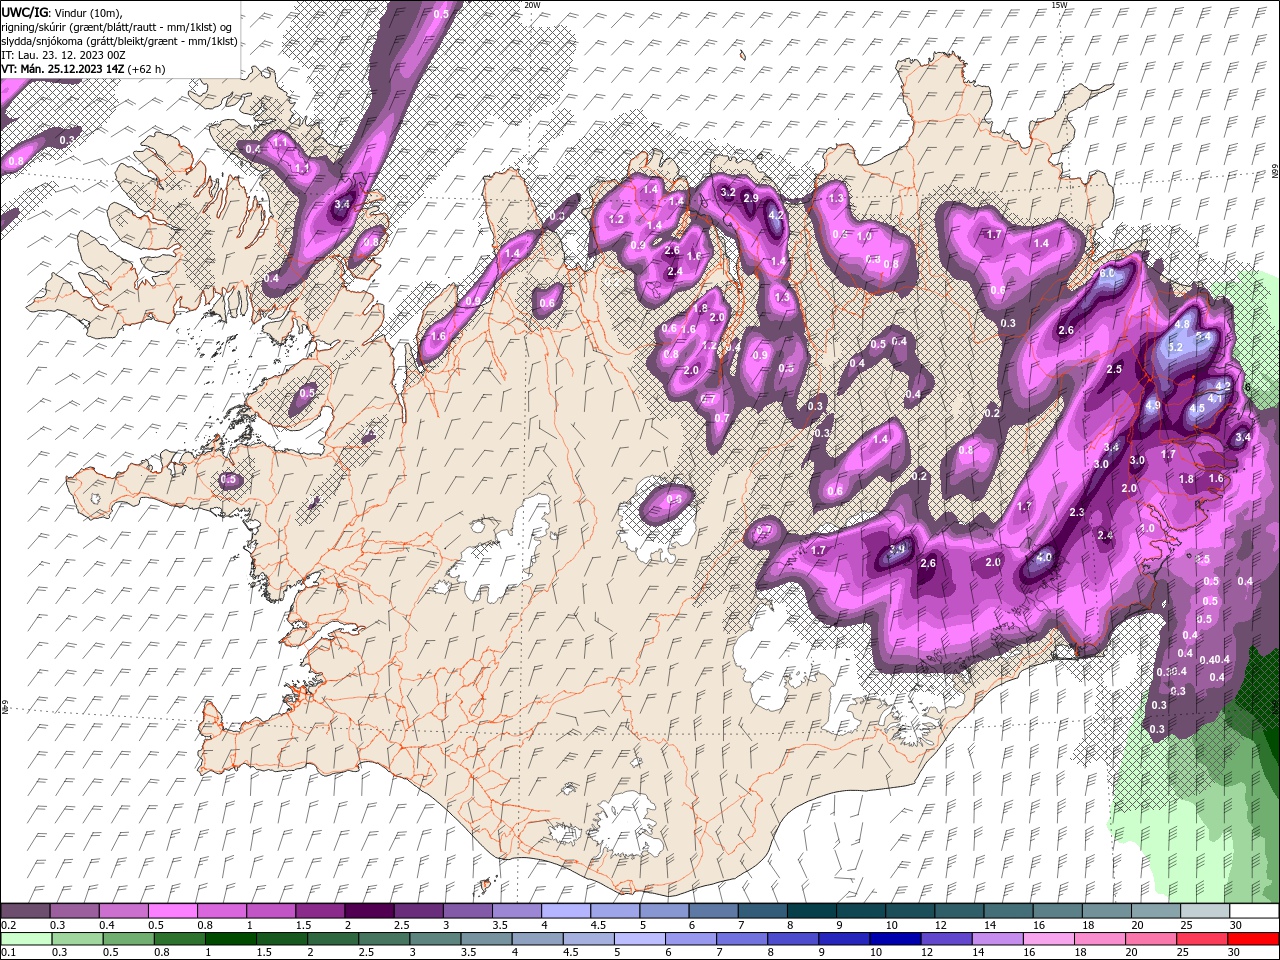
Task: Select upper scale white swatch after 30
Action: [x=1254, y=911]
